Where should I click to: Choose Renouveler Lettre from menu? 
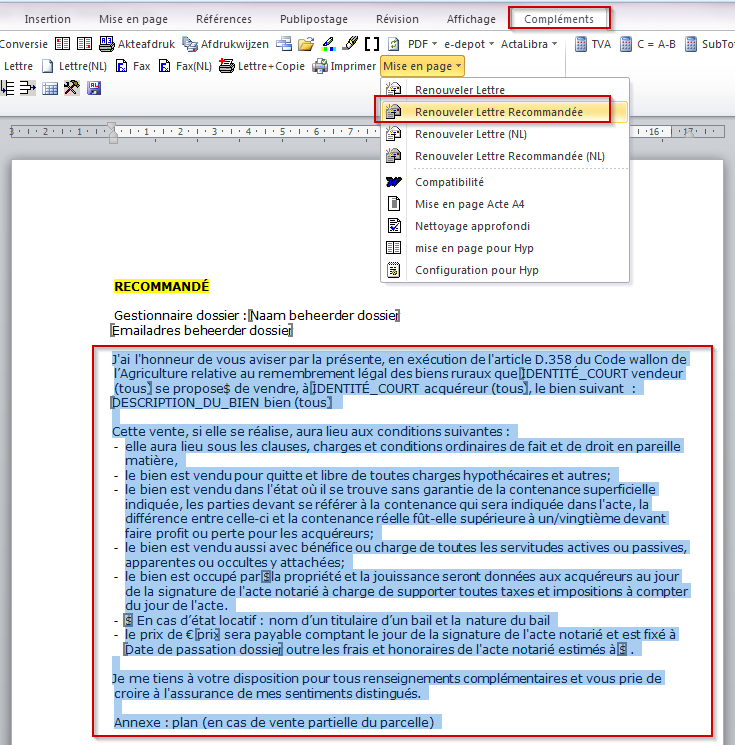(x=505, y=90)
